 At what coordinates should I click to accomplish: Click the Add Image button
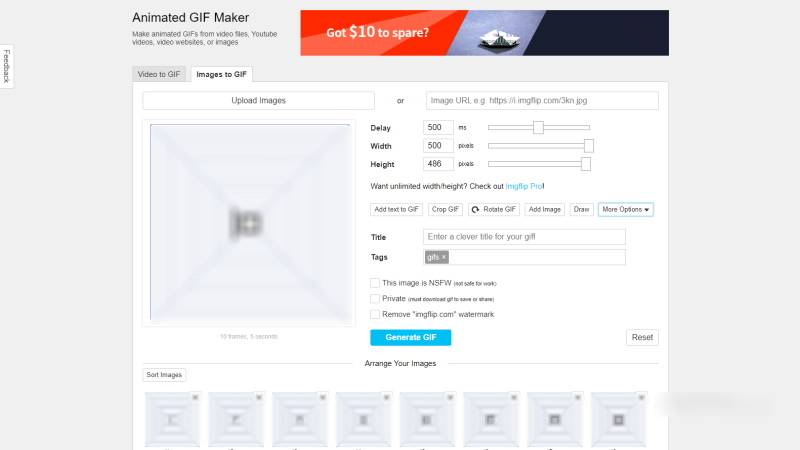[x=544, y=210]
